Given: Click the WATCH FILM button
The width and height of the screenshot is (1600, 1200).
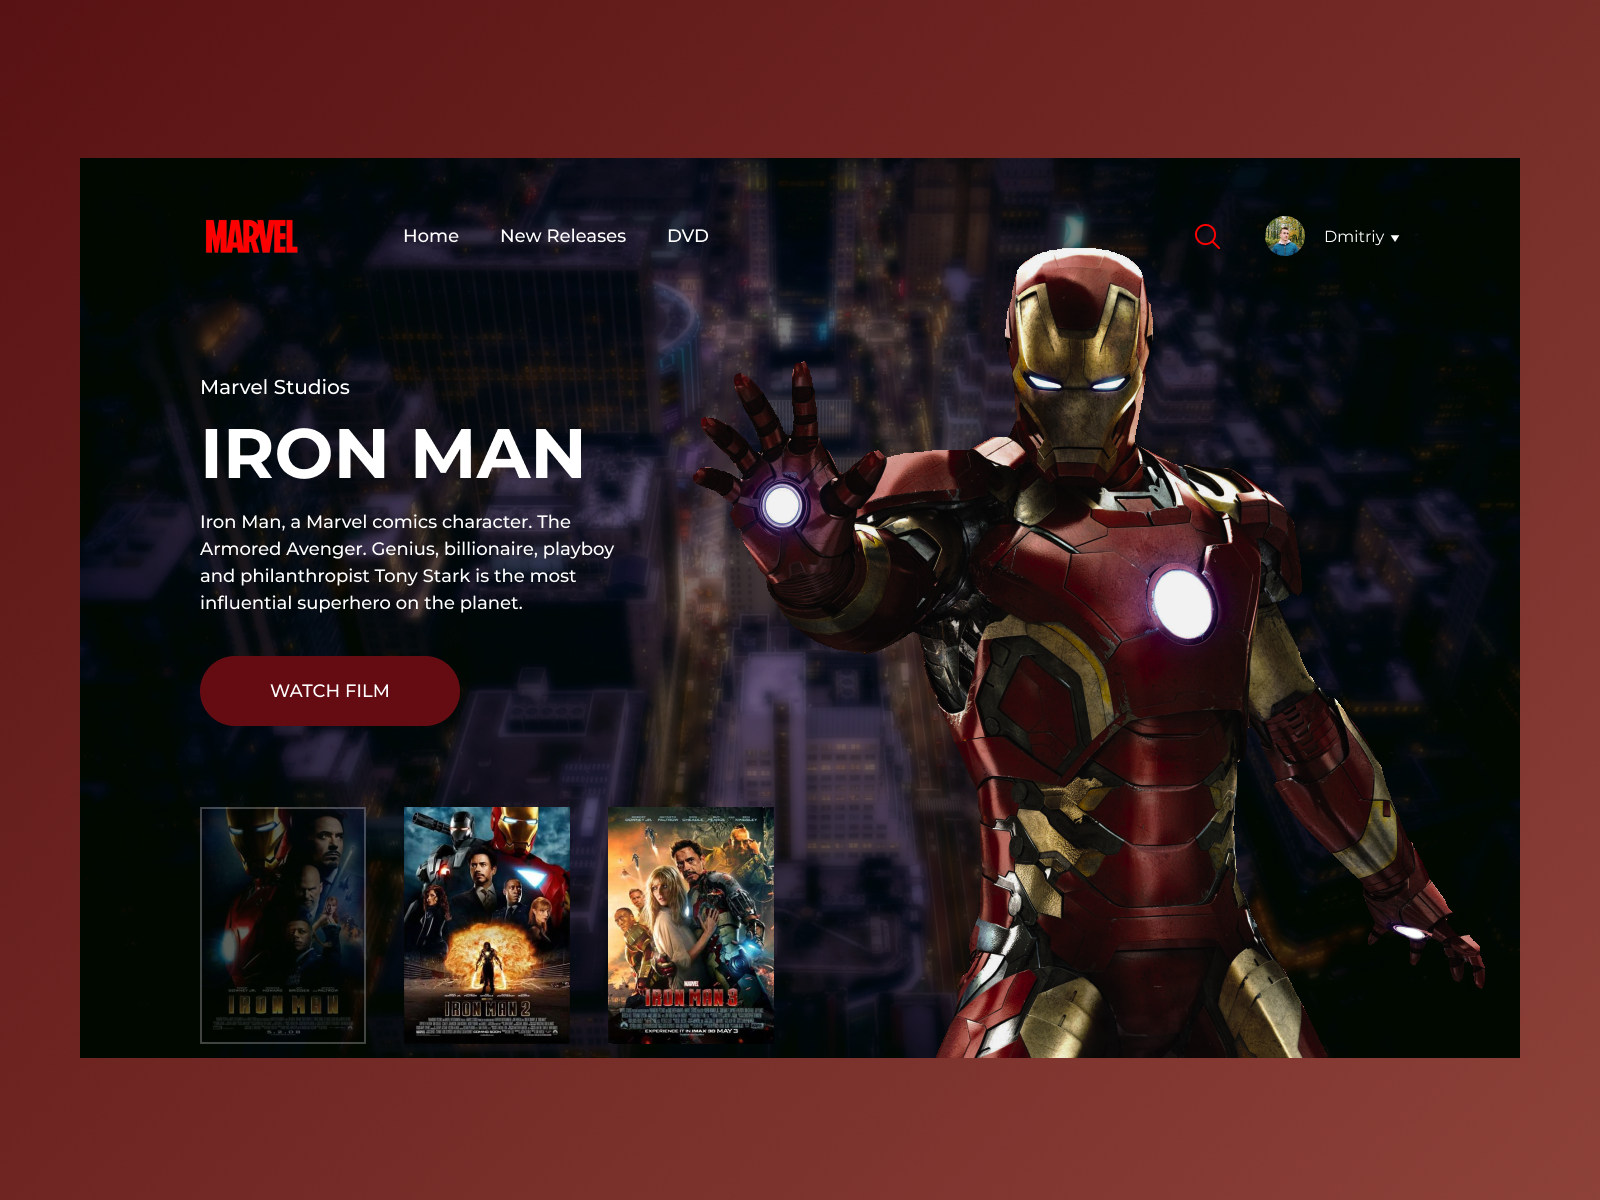Looking at the screenshot, I should 330,690.
